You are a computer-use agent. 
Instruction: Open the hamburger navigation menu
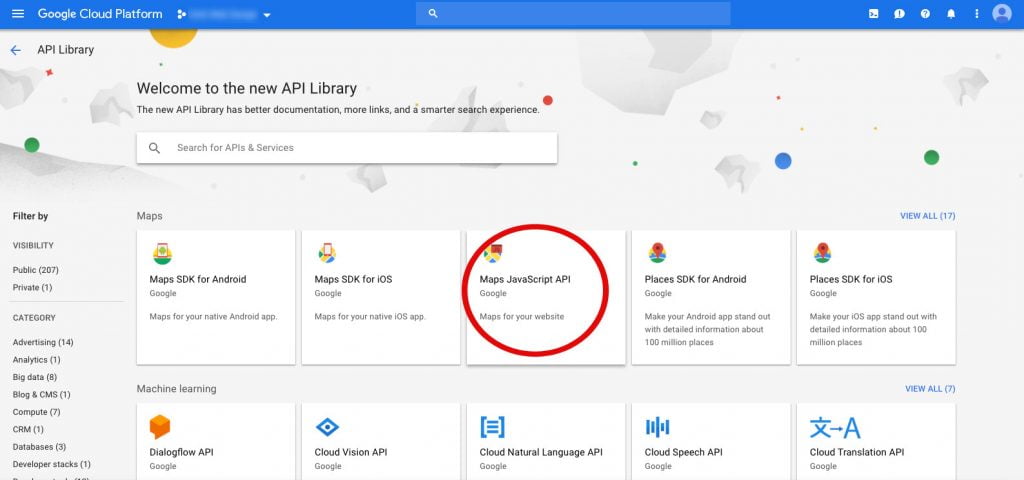[x=18, y=14]
